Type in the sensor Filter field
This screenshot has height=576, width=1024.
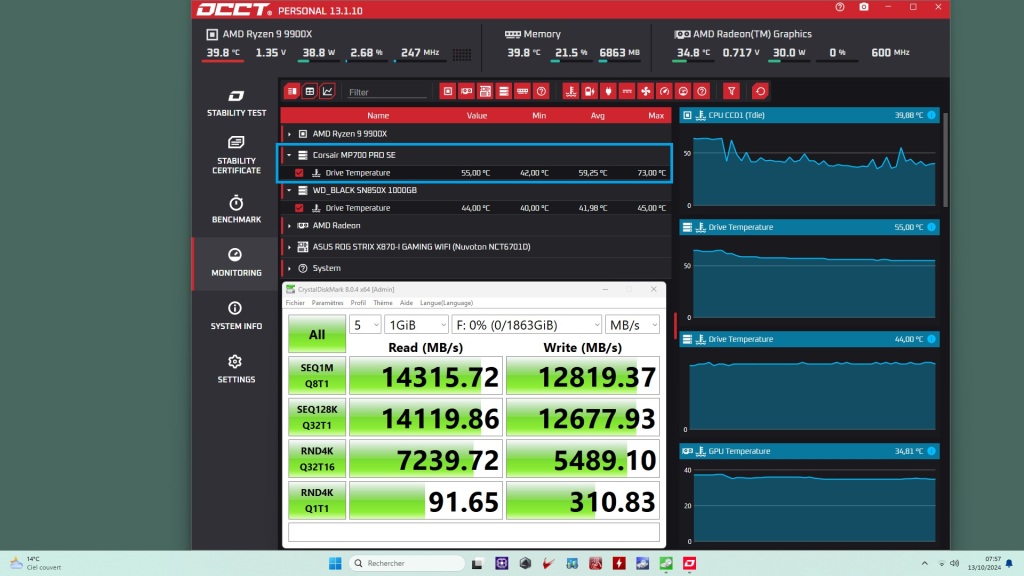tap(385, 90)
